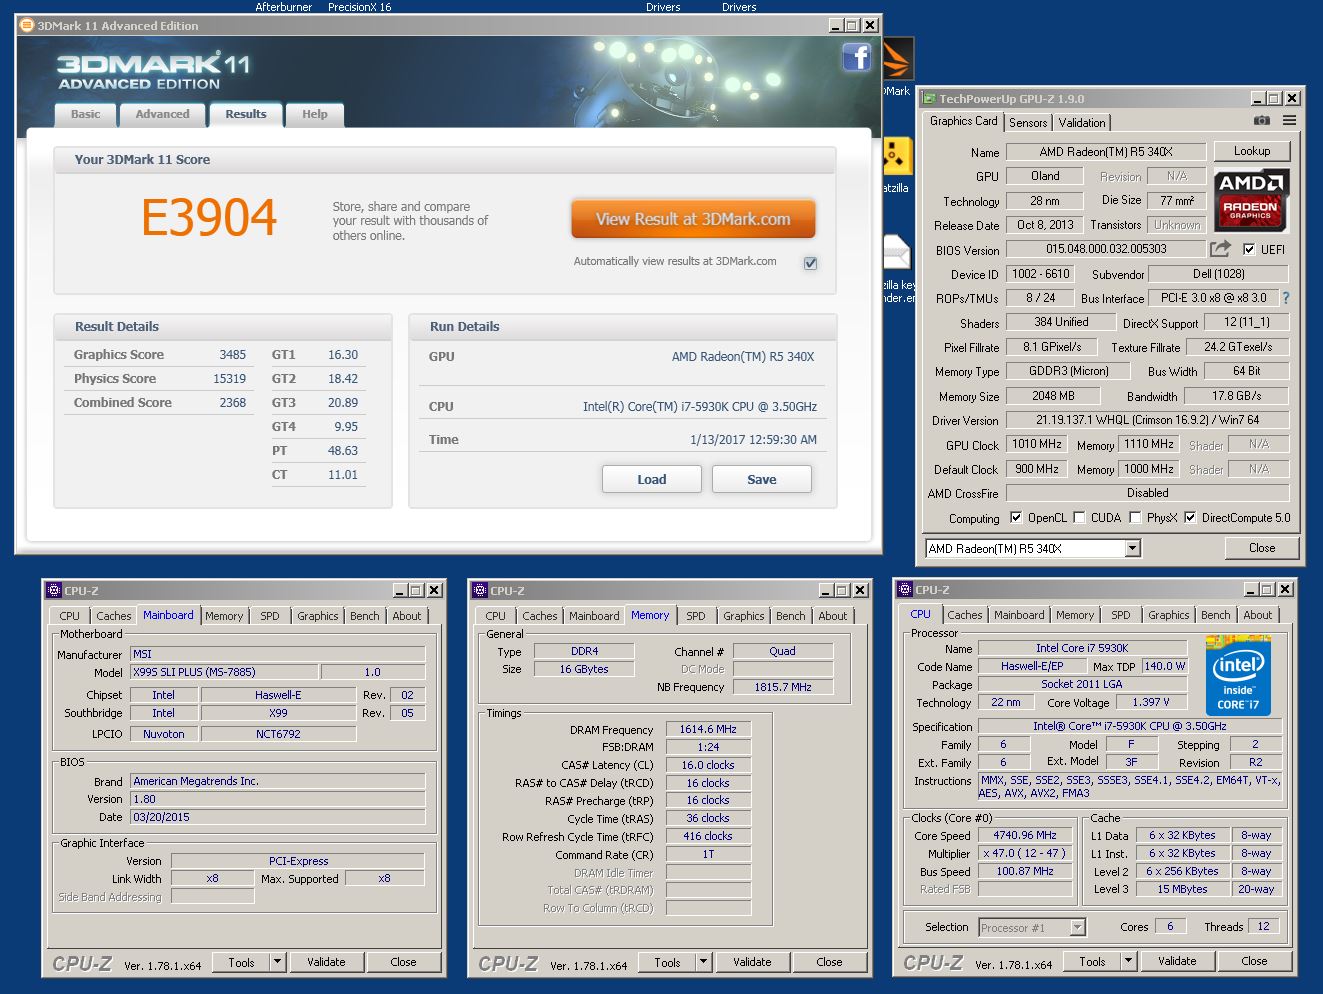Open Tools dropdown arrow in CPU tab CPU-Z window
1323x994 pixels.
1129,961
